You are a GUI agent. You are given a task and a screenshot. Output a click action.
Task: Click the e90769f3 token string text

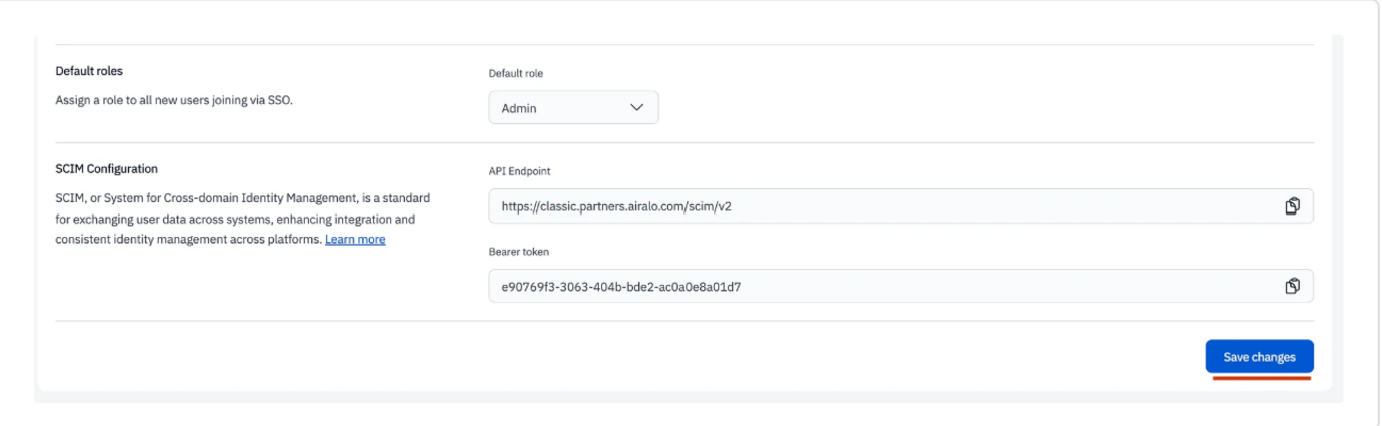coord(621,287)
